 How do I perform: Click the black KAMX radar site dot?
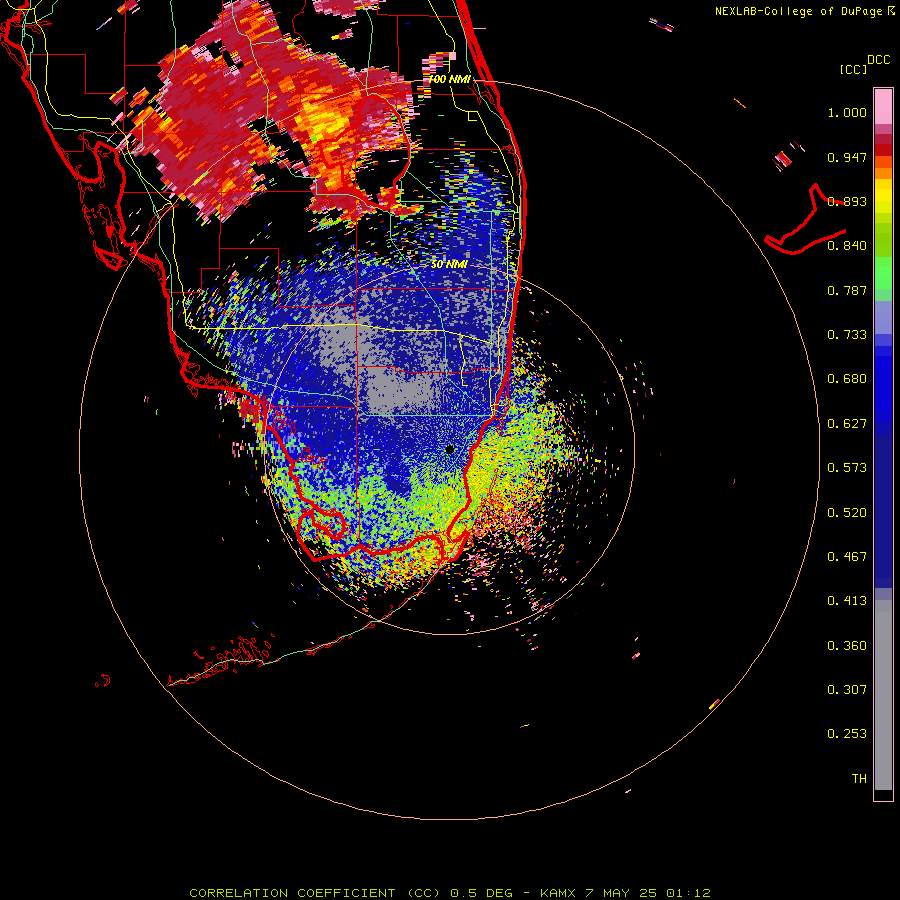(450, 449)
